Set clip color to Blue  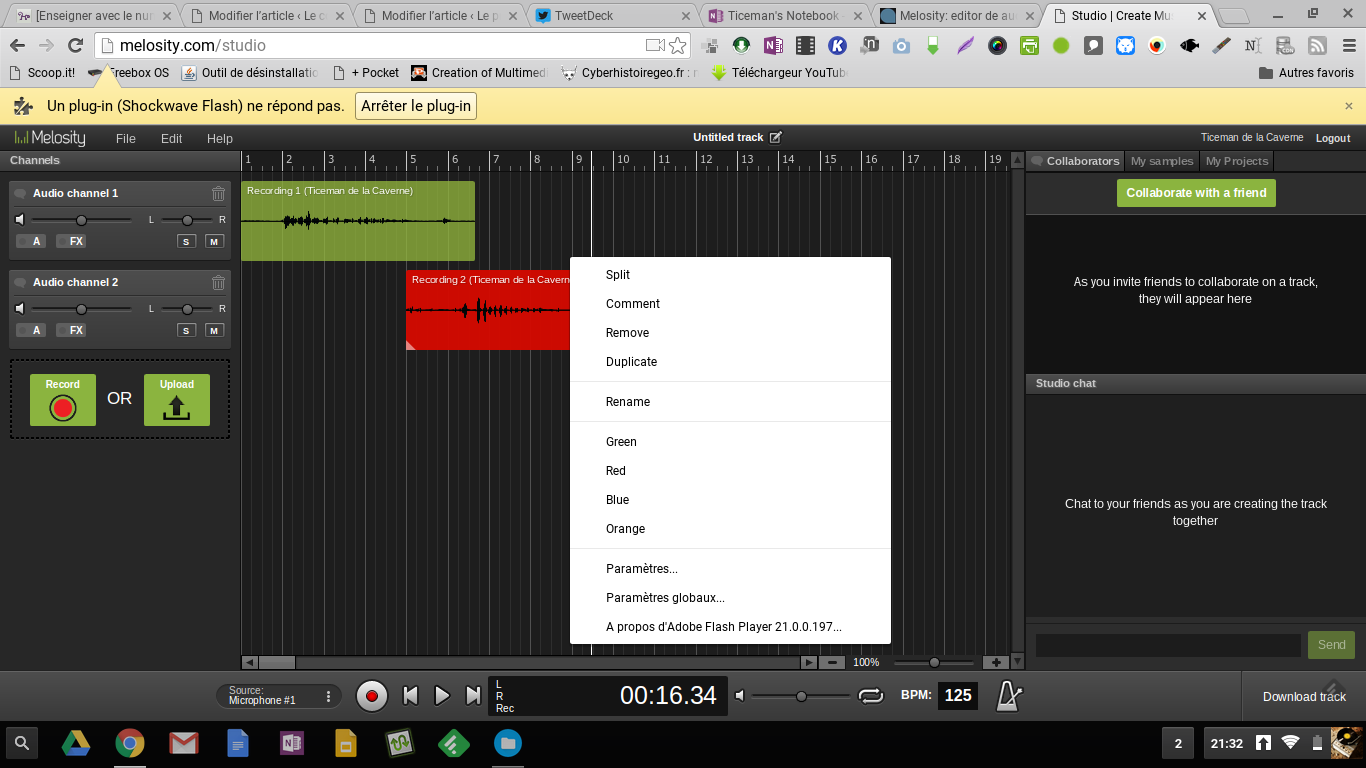point(730,500)
